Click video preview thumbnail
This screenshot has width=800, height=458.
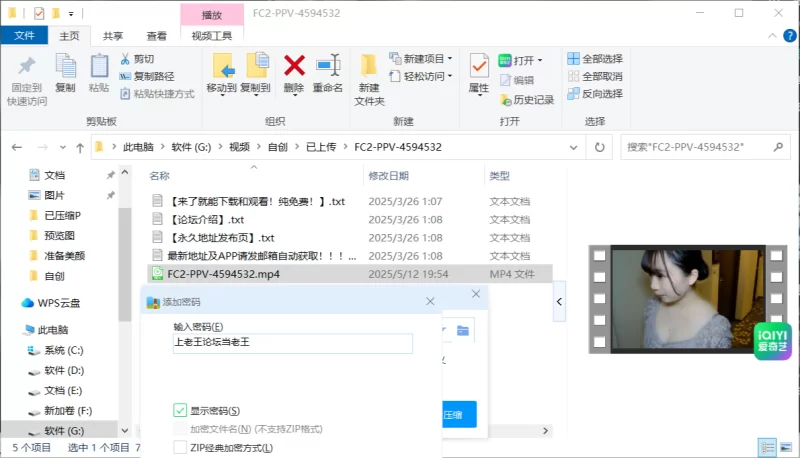tap(688, 299)
